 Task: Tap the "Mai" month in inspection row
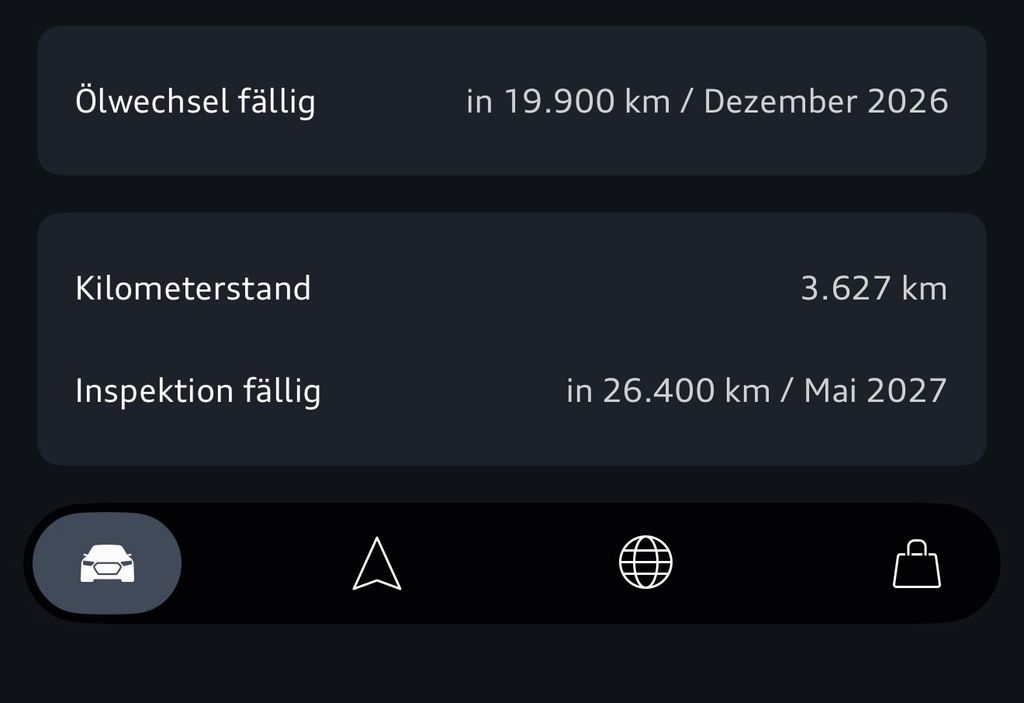point(831,390)
